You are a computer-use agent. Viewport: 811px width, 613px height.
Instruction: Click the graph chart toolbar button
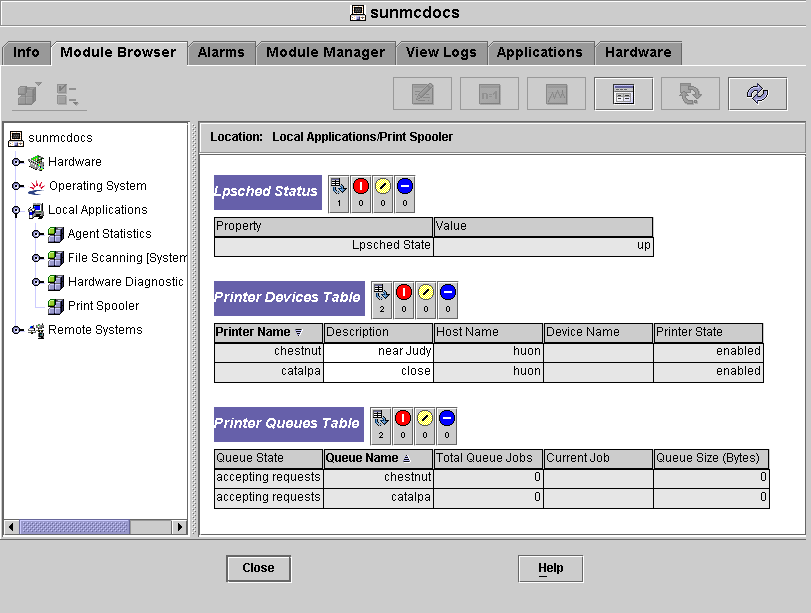(557, 94)
